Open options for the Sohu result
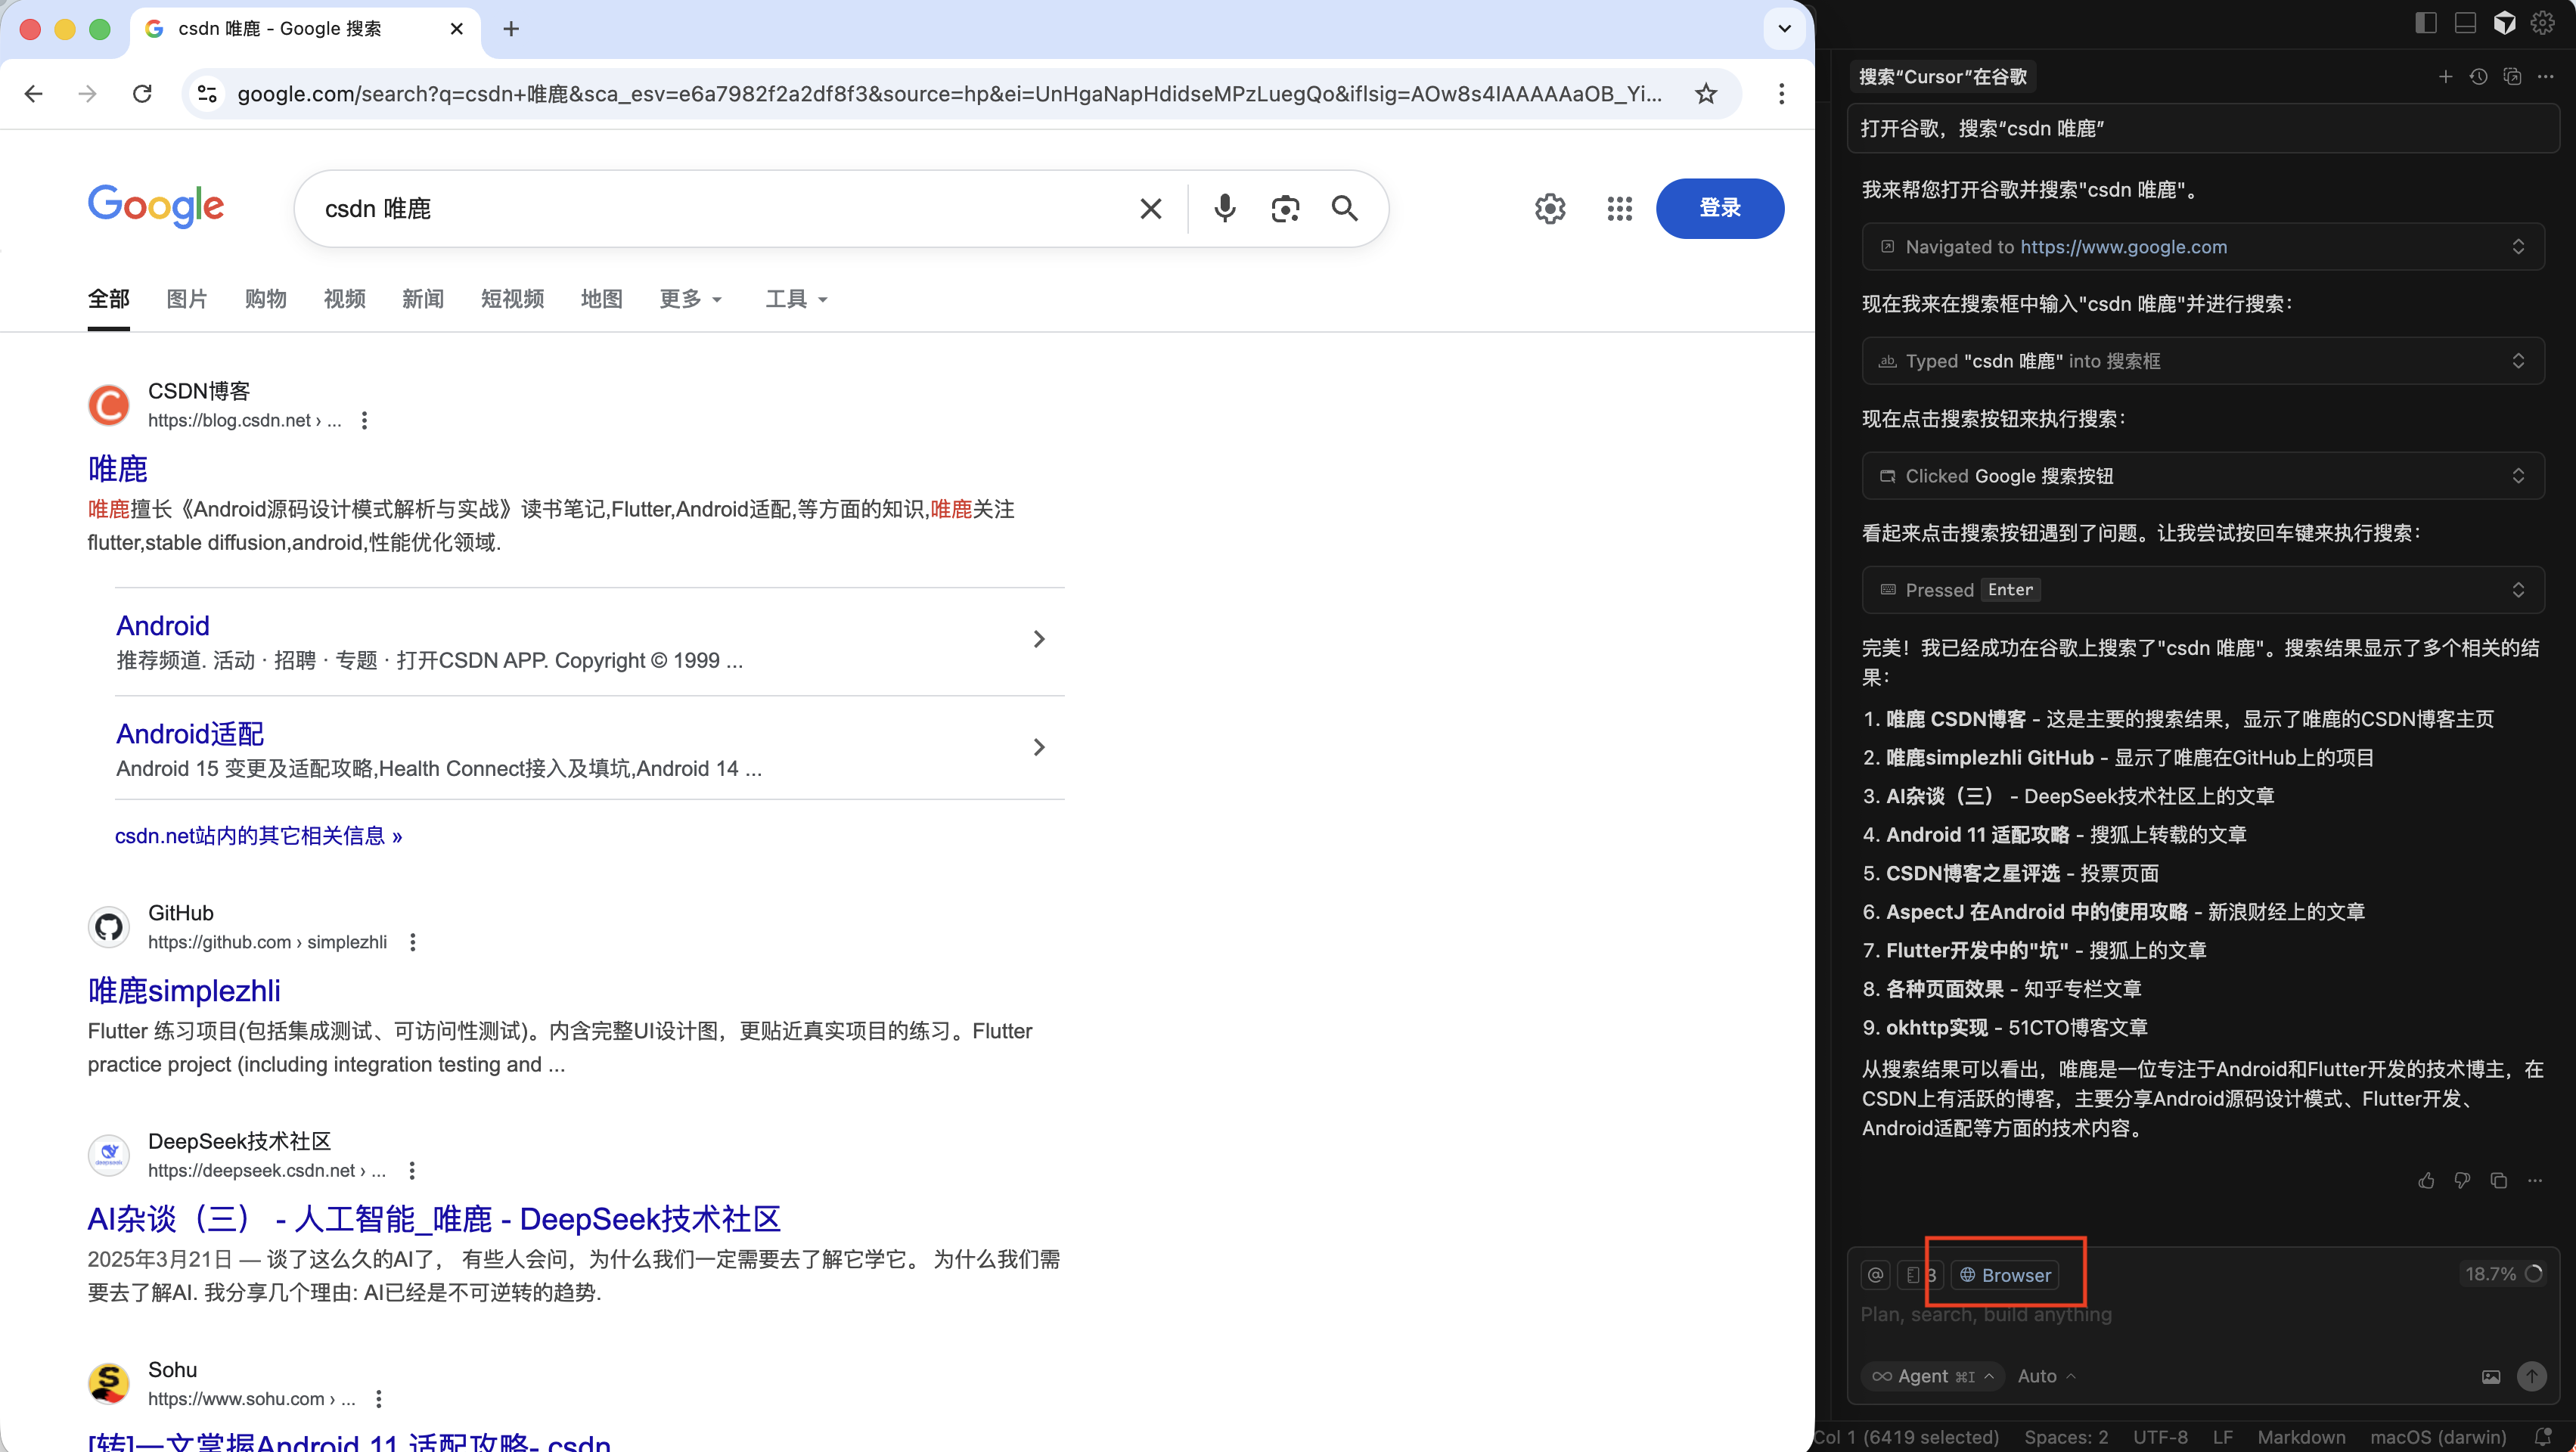This screenshot has height=1452, width=2576. pos(378,1399)
